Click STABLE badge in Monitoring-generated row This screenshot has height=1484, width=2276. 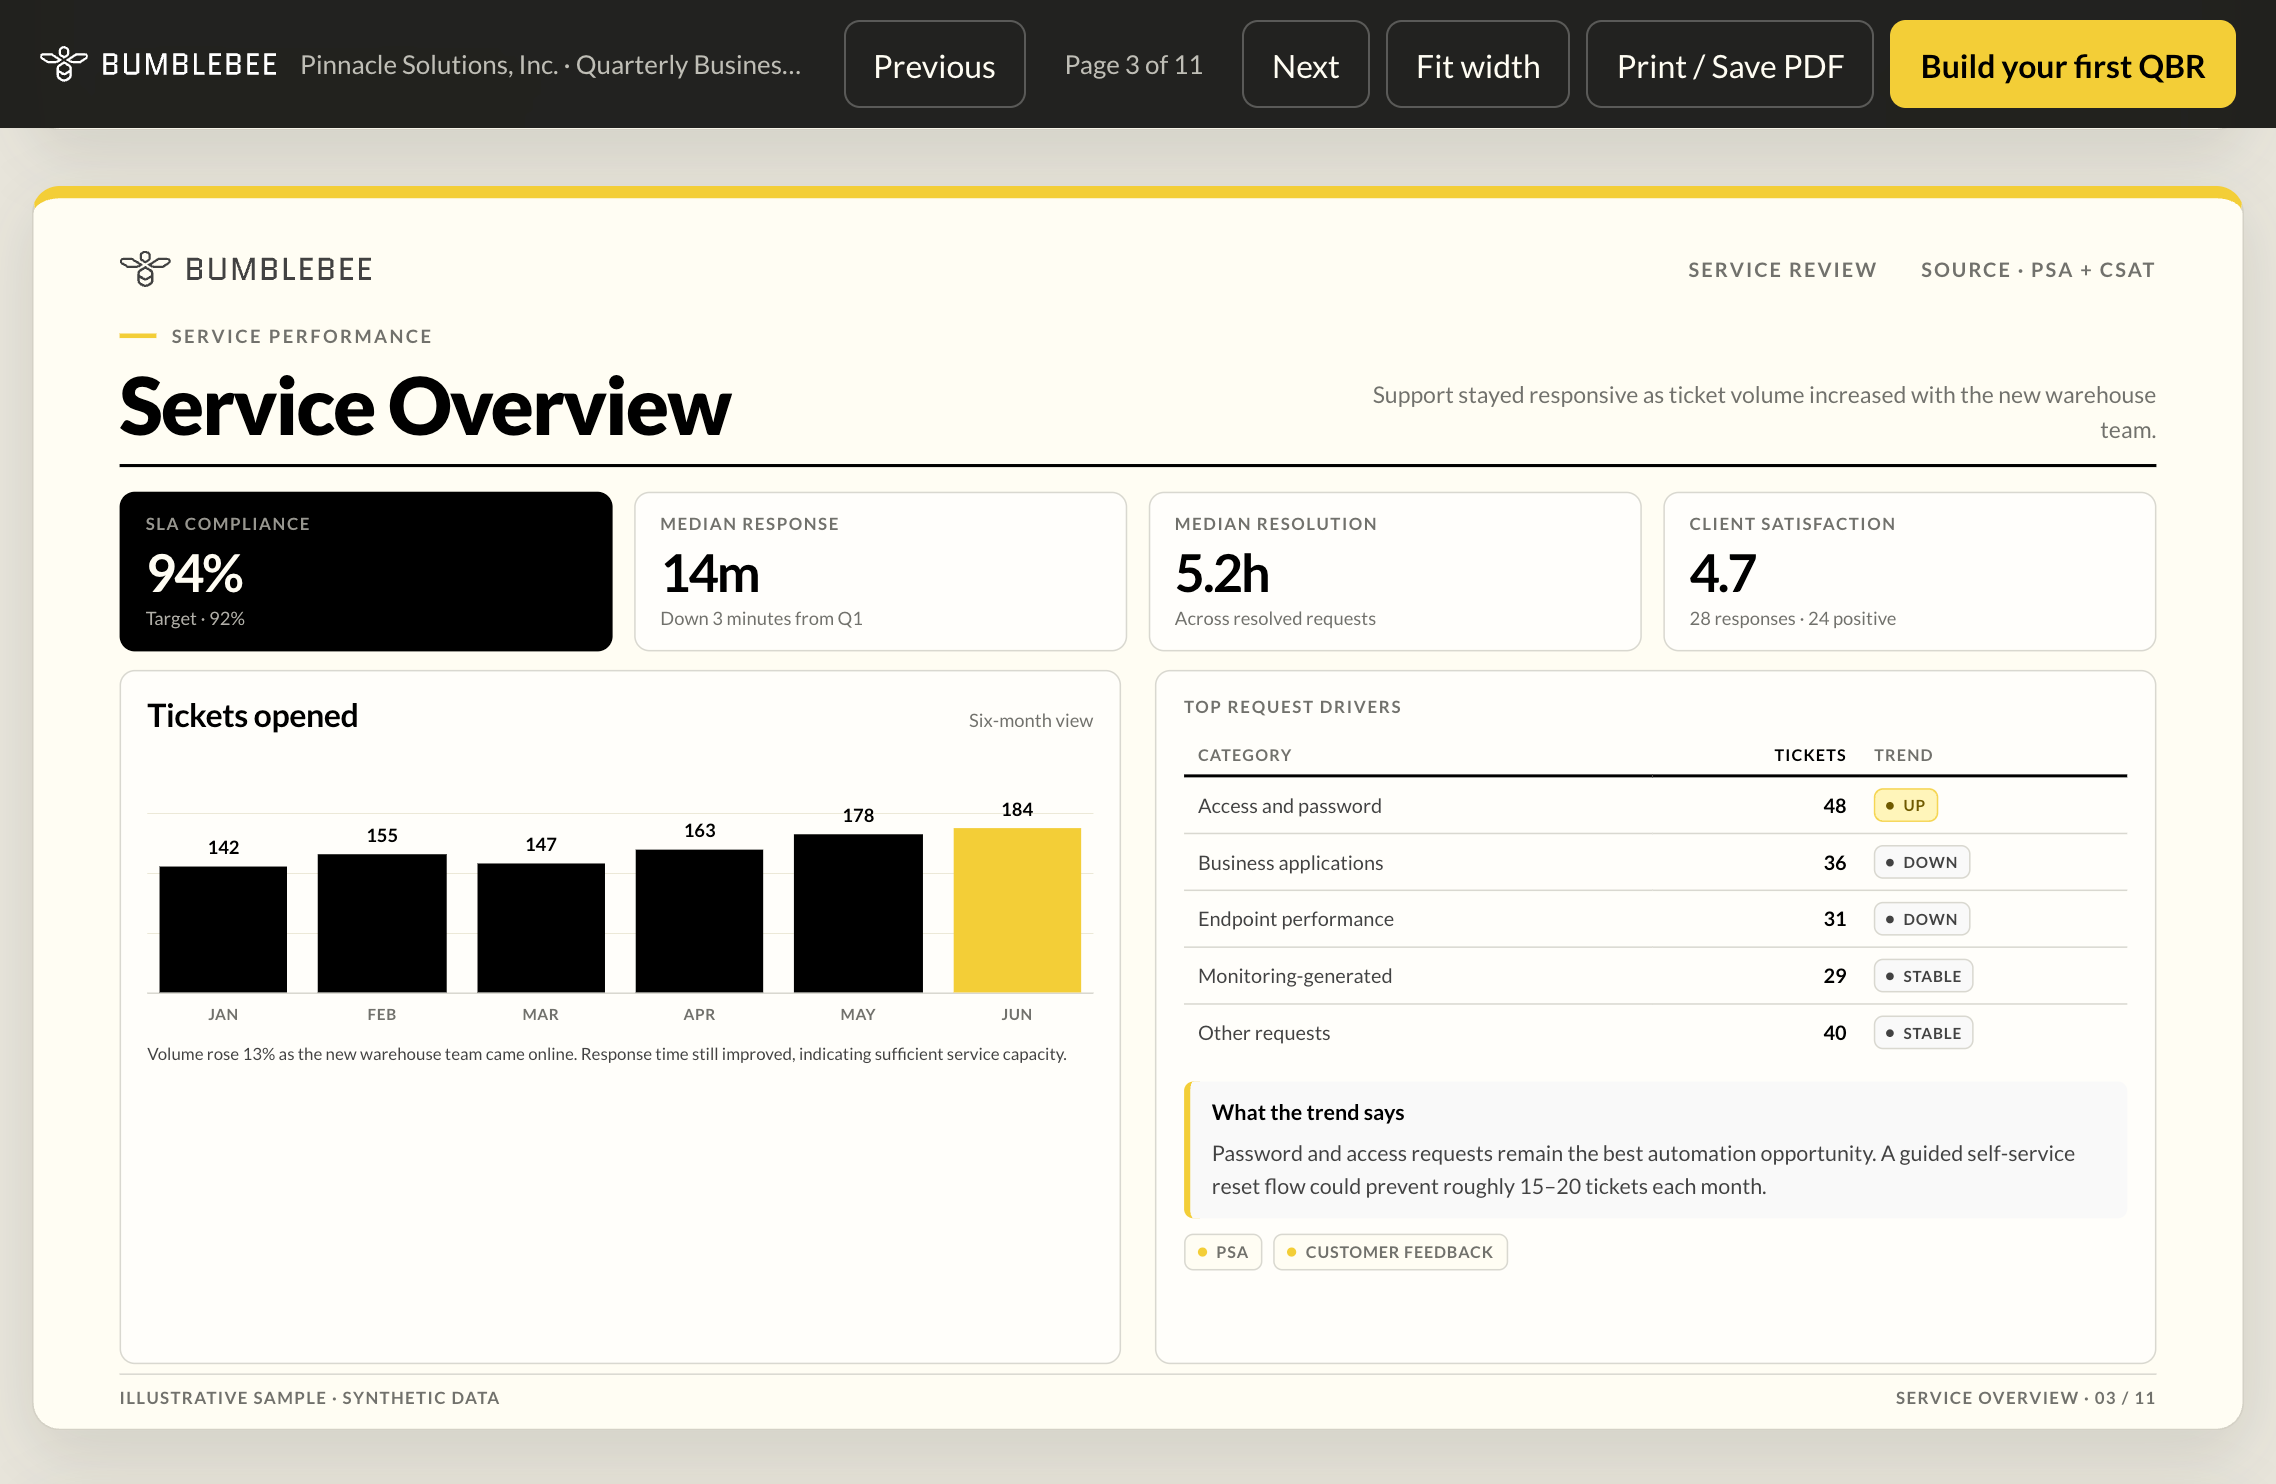1923,976
